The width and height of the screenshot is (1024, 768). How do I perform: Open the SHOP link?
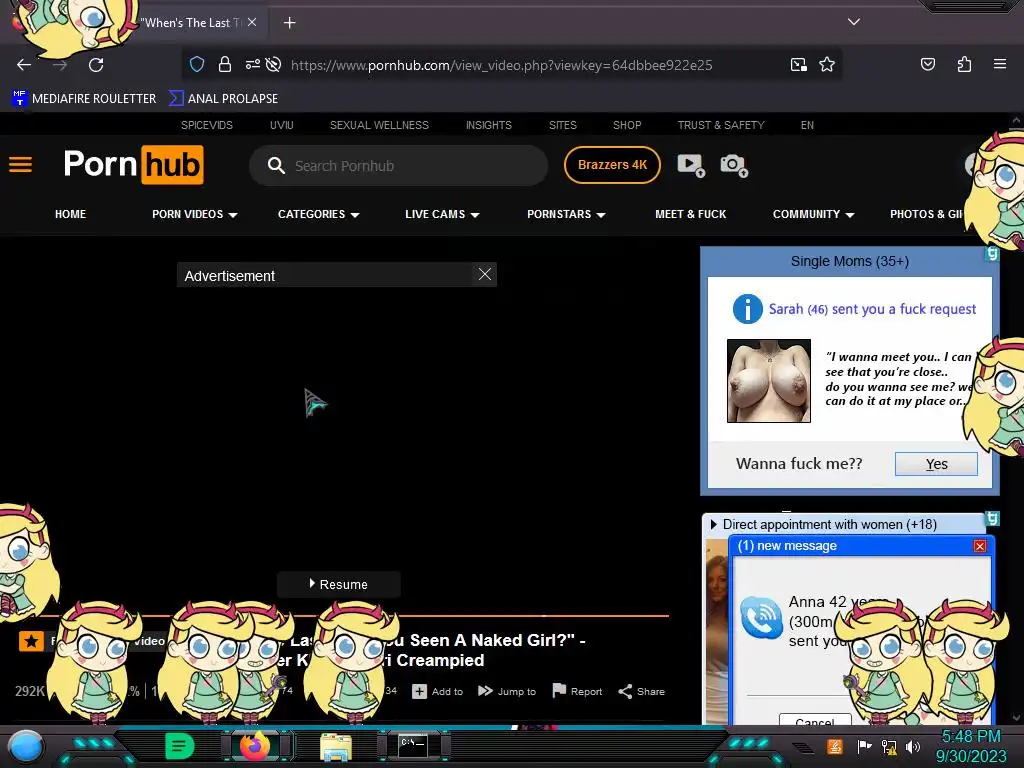click(627, 125)
